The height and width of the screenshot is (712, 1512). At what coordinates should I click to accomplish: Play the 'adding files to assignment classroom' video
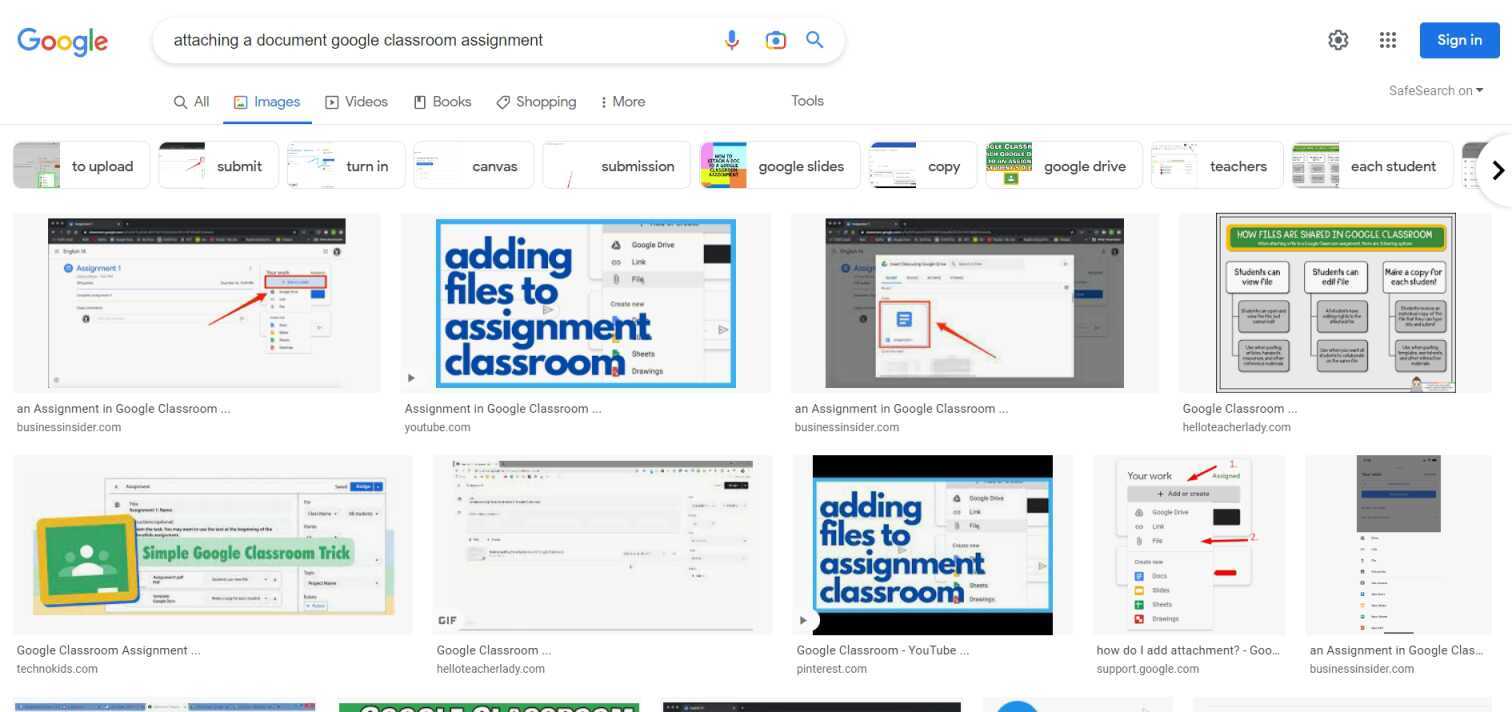click(x=585, y=302)
